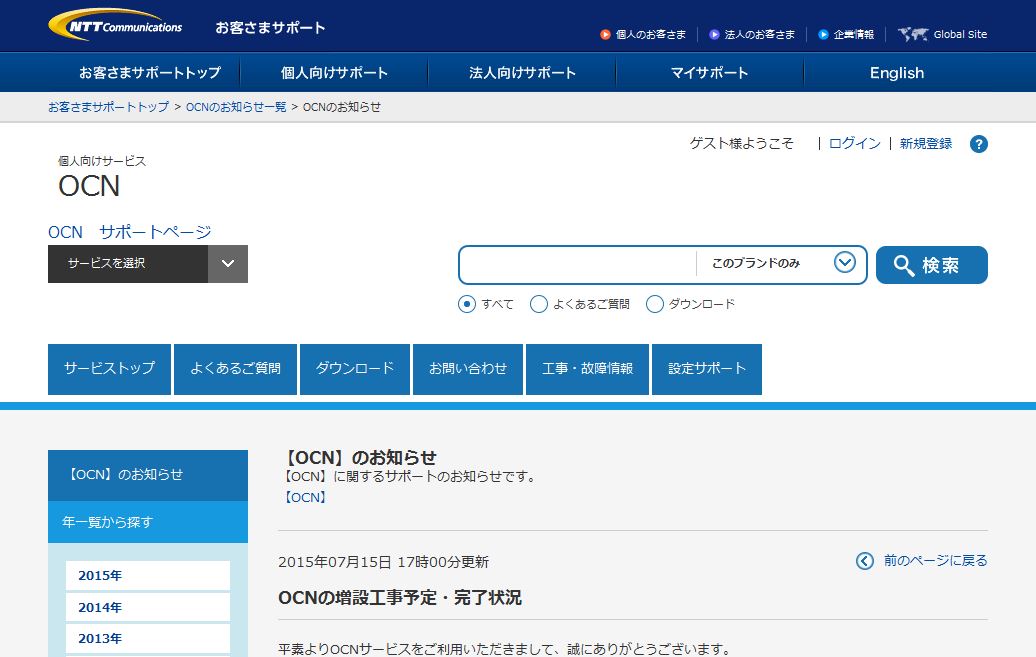Click the 【OCN】 tag link below description
This screenshot has height=657, width=1036.
[x=305, y=497]
